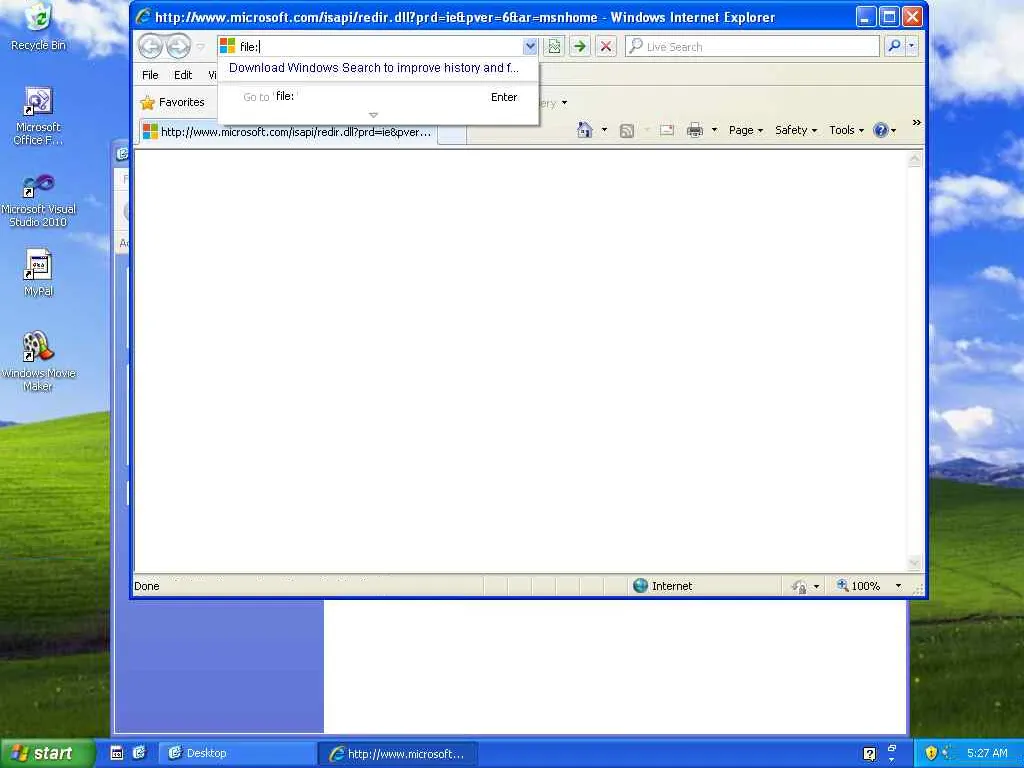
Task: Expand the autocomplete list chevron
Action: [x=374, y=115]
